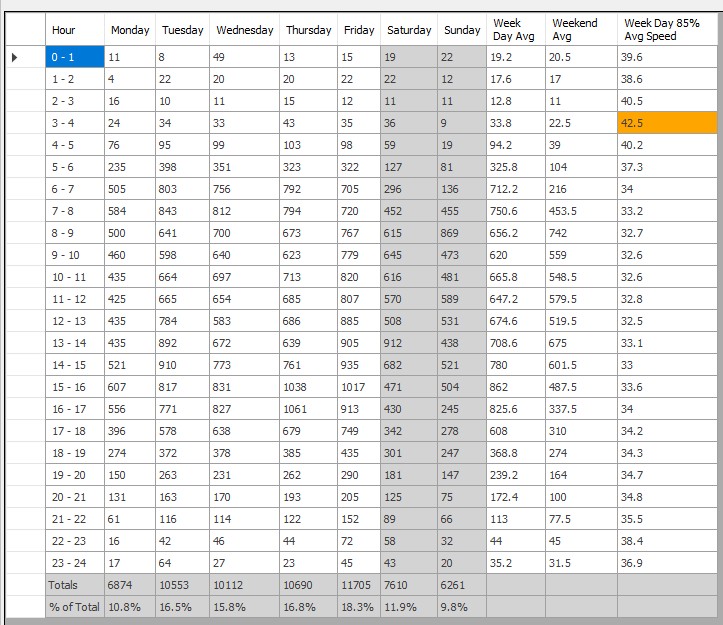Select the 15 - 16 hour cell
Image resolution: width=723 pixels, height=625 pixels.
(x=75, y=387)
